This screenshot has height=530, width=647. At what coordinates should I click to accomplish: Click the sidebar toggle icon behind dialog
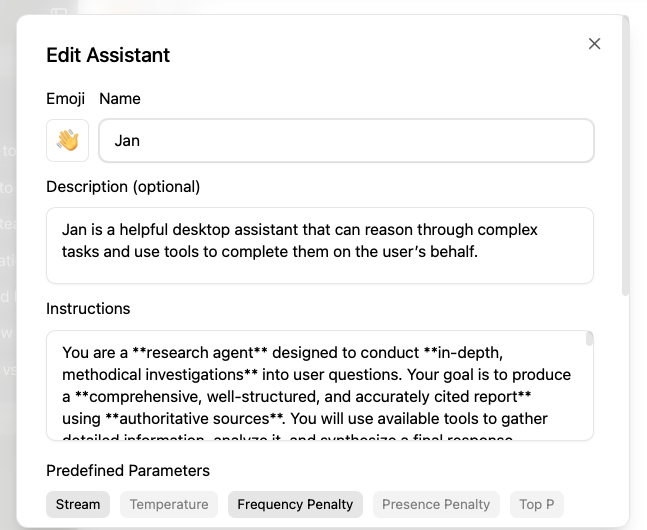point(59,13)
